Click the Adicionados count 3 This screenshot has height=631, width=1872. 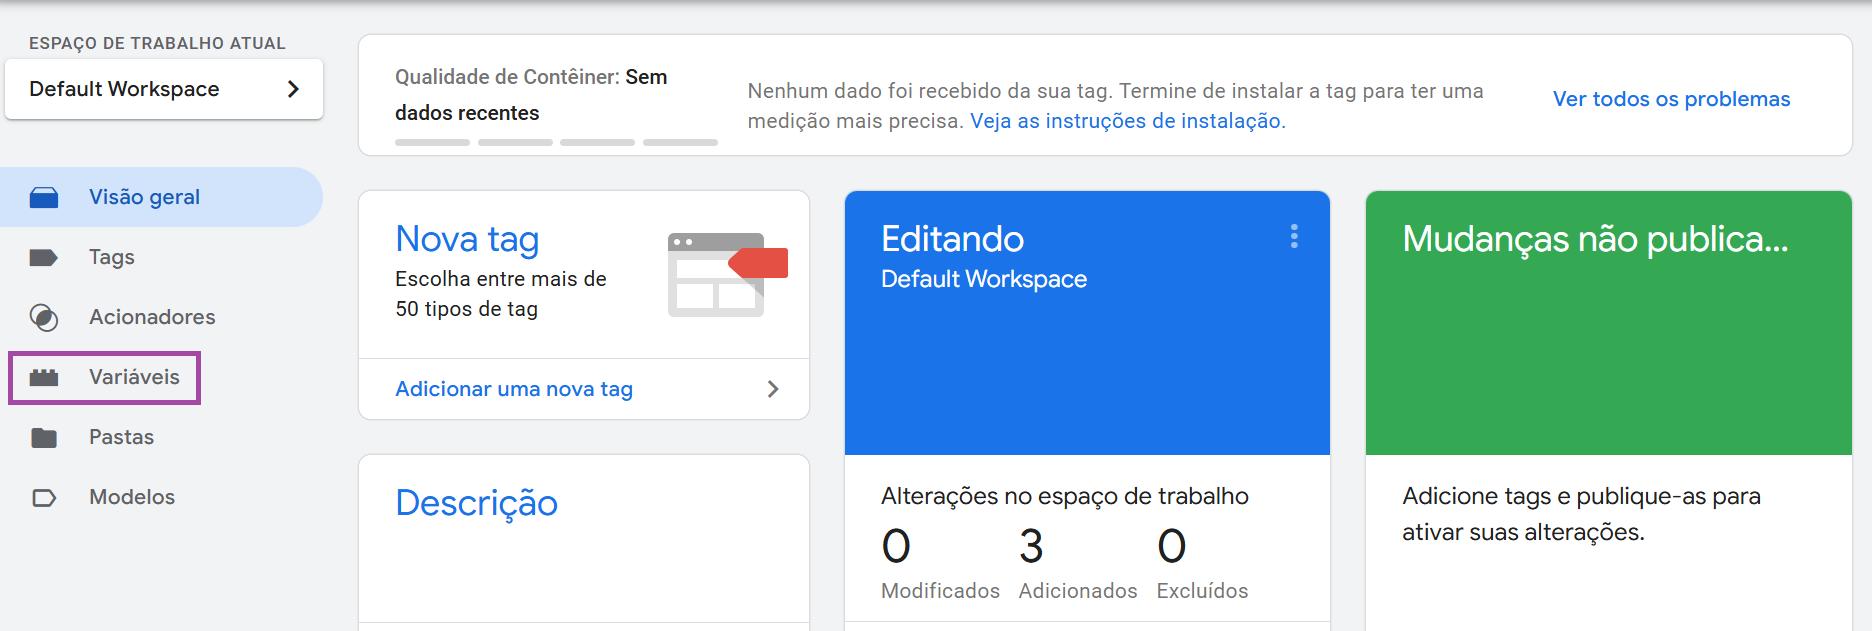click(x=1031, y=546)
